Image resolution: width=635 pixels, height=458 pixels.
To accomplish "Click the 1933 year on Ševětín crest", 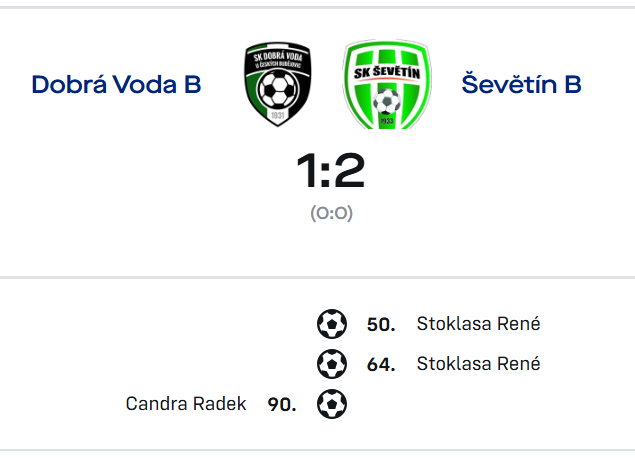I will (x=387, y=121).
